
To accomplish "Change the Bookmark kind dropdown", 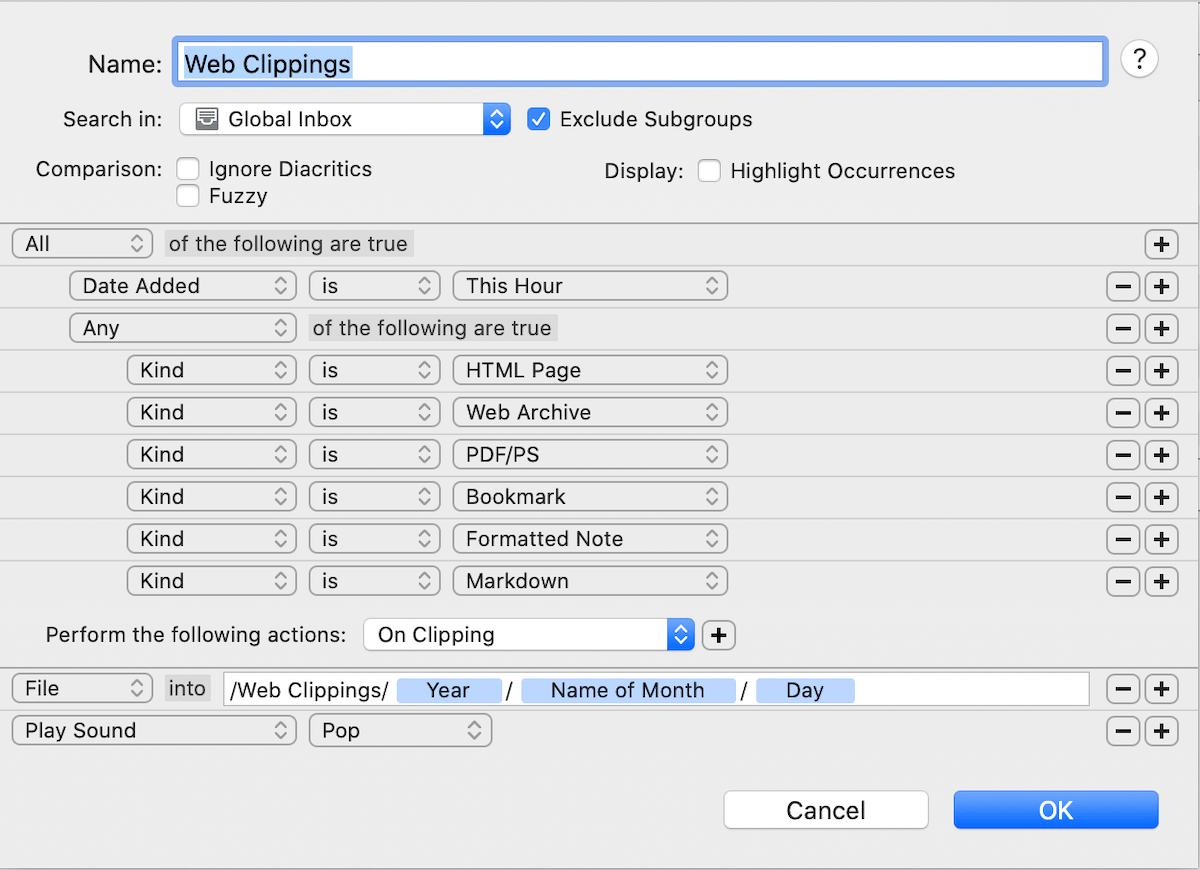I will tap(590, 496).
